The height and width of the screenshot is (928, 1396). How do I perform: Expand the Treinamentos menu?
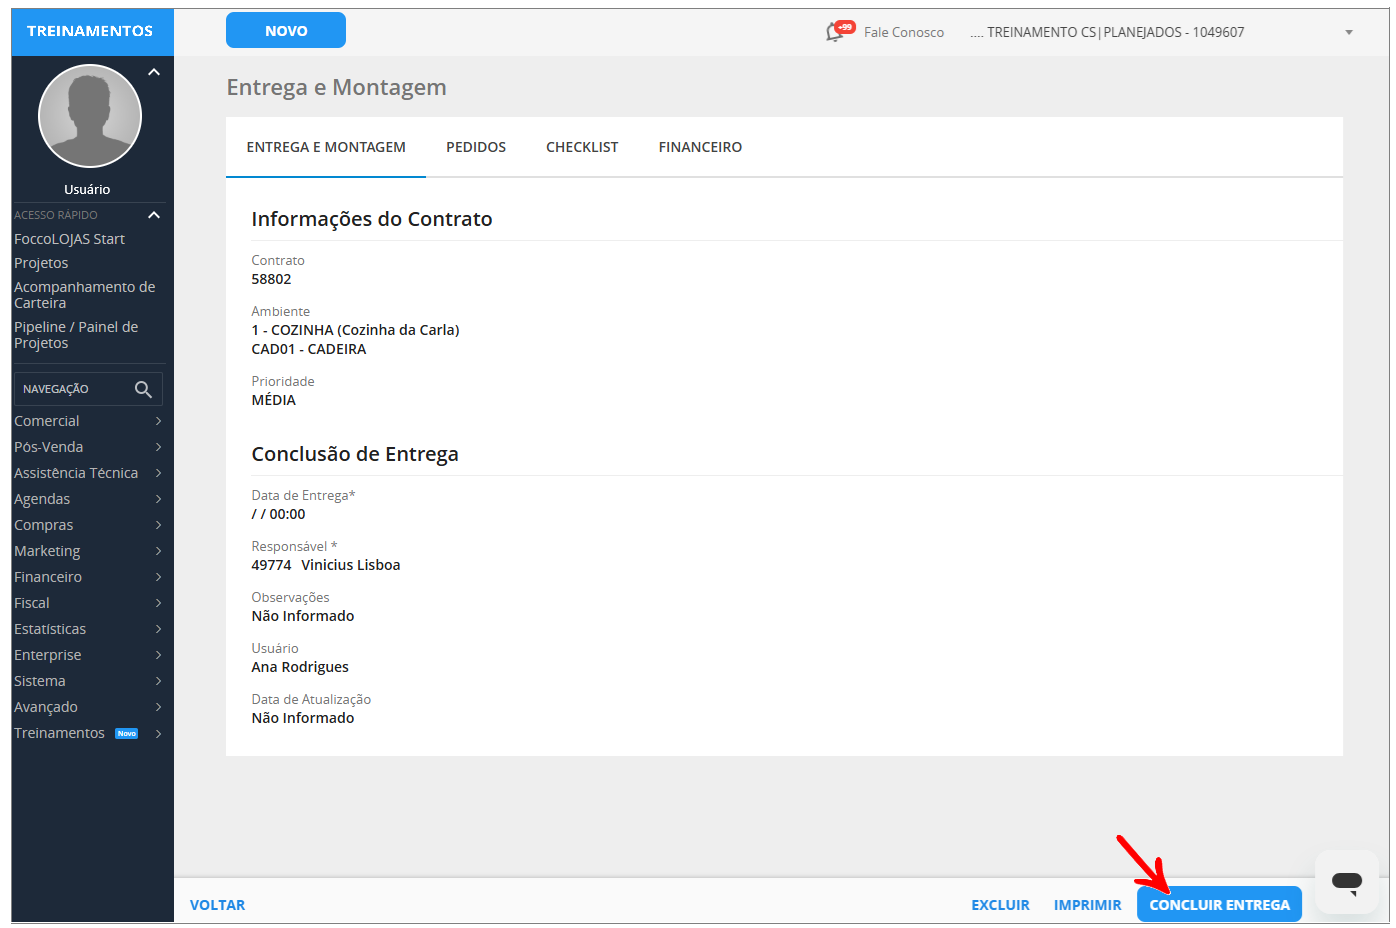(x=88, y=733)
